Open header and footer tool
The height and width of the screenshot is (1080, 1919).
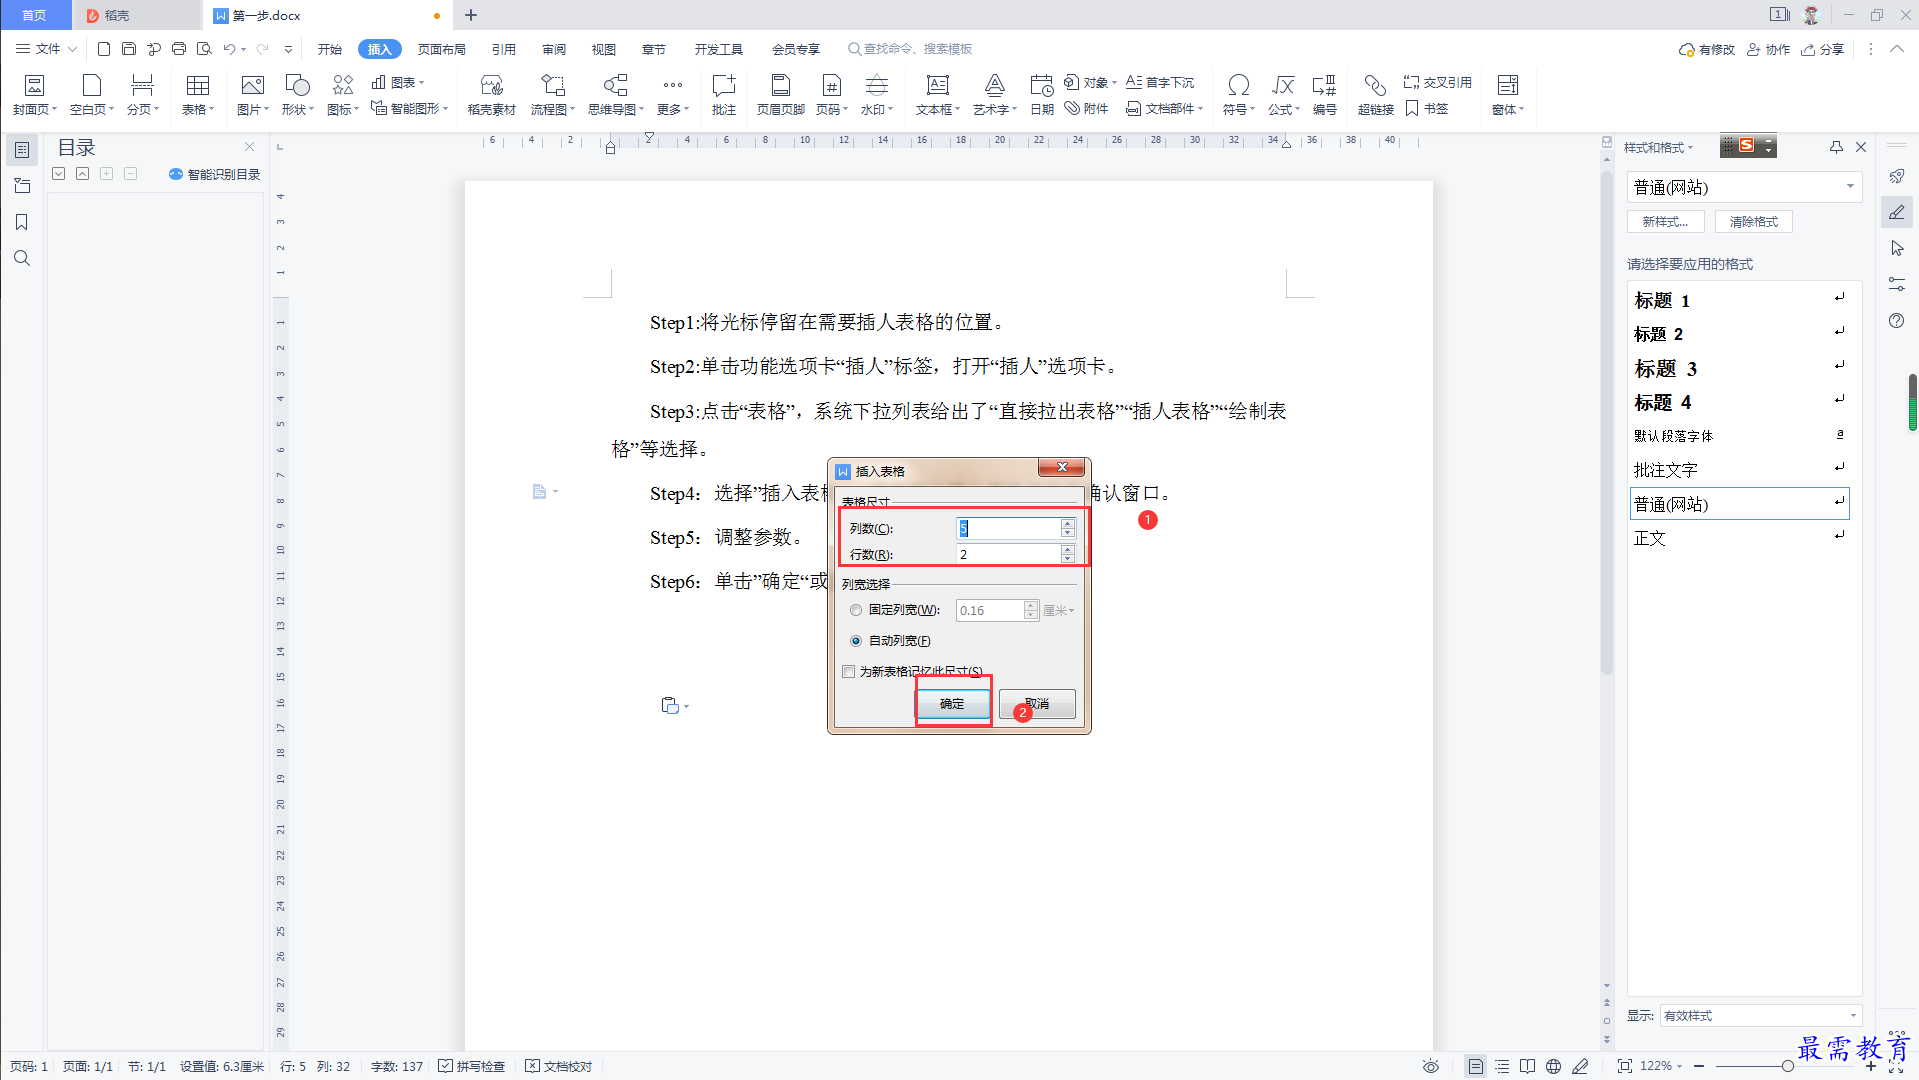[780, 95]
